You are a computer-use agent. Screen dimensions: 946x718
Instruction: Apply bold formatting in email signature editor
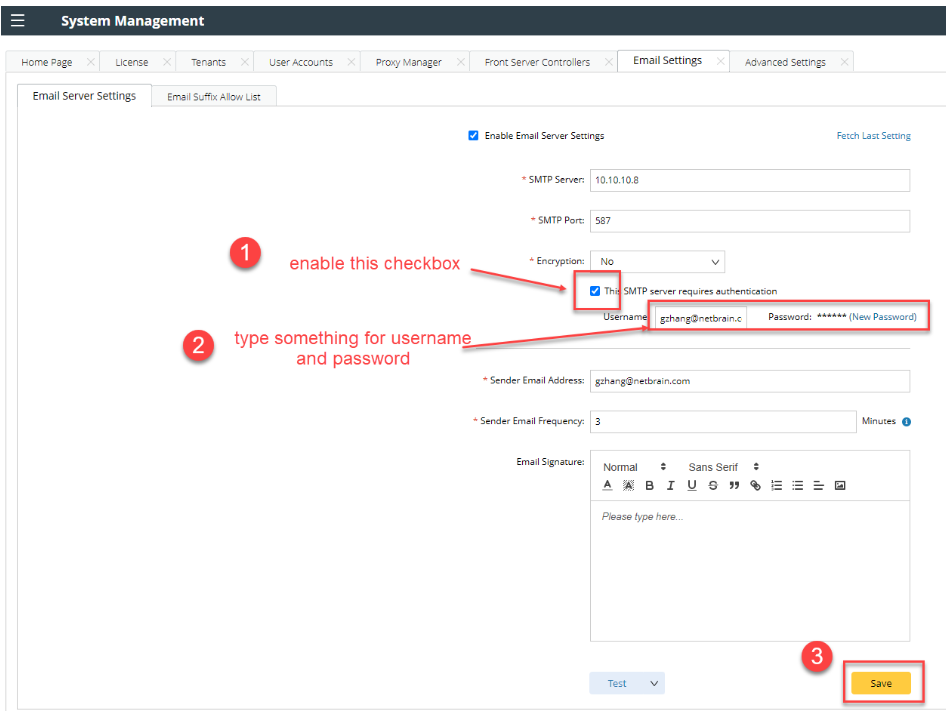[649, 485]
